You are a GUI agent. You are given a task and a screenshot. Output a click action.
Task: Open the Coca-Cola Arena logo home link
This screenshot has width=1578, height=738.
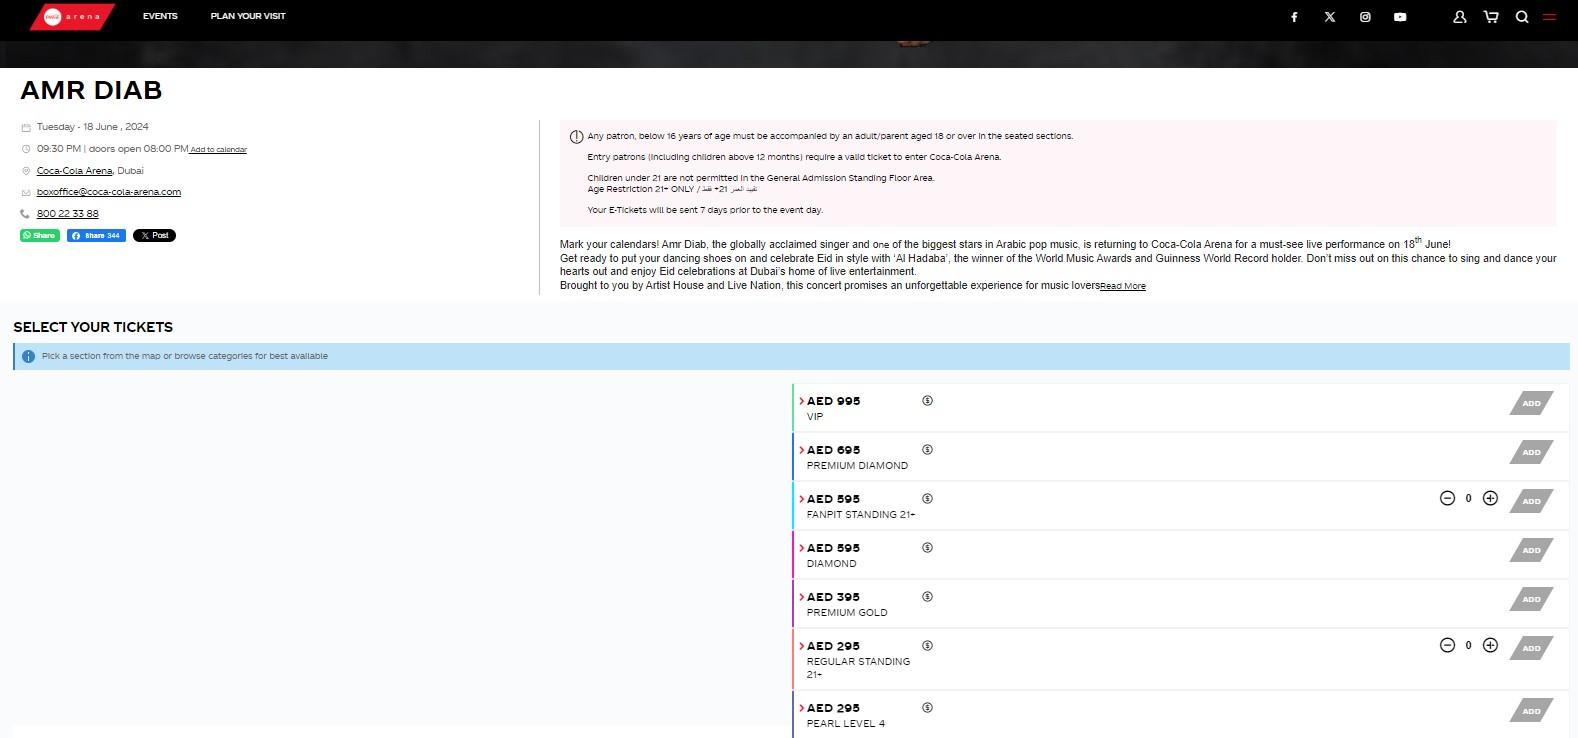72,17
